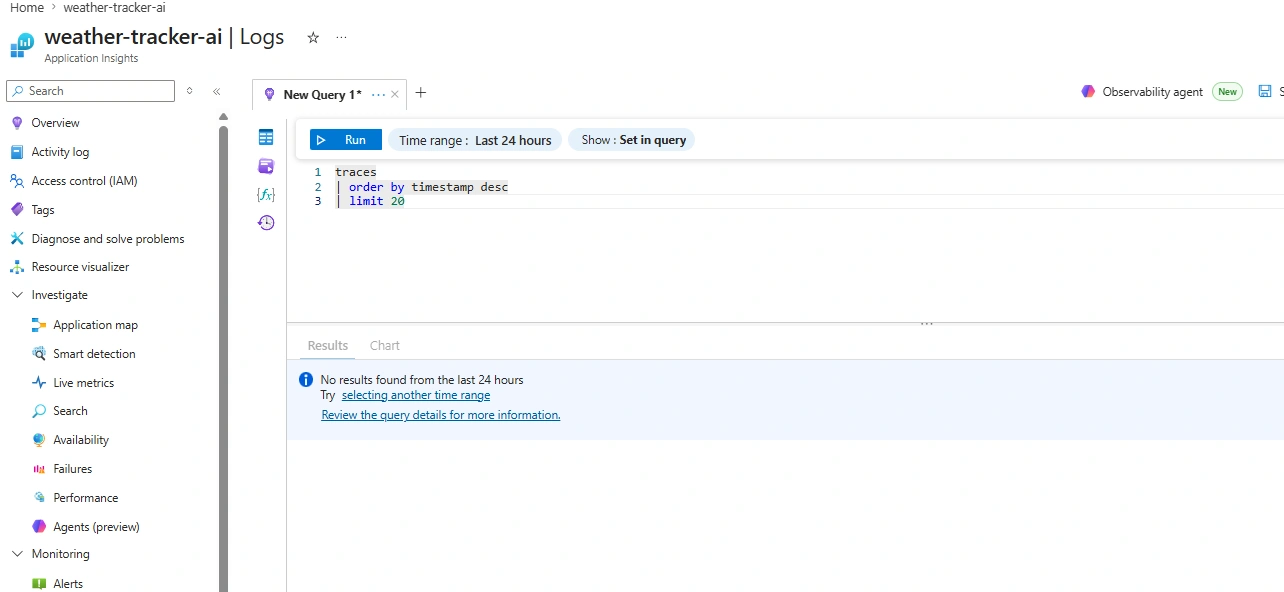Open the saved queries panel icon
This screenshot has width=1284, height=592.
[266, 166]
